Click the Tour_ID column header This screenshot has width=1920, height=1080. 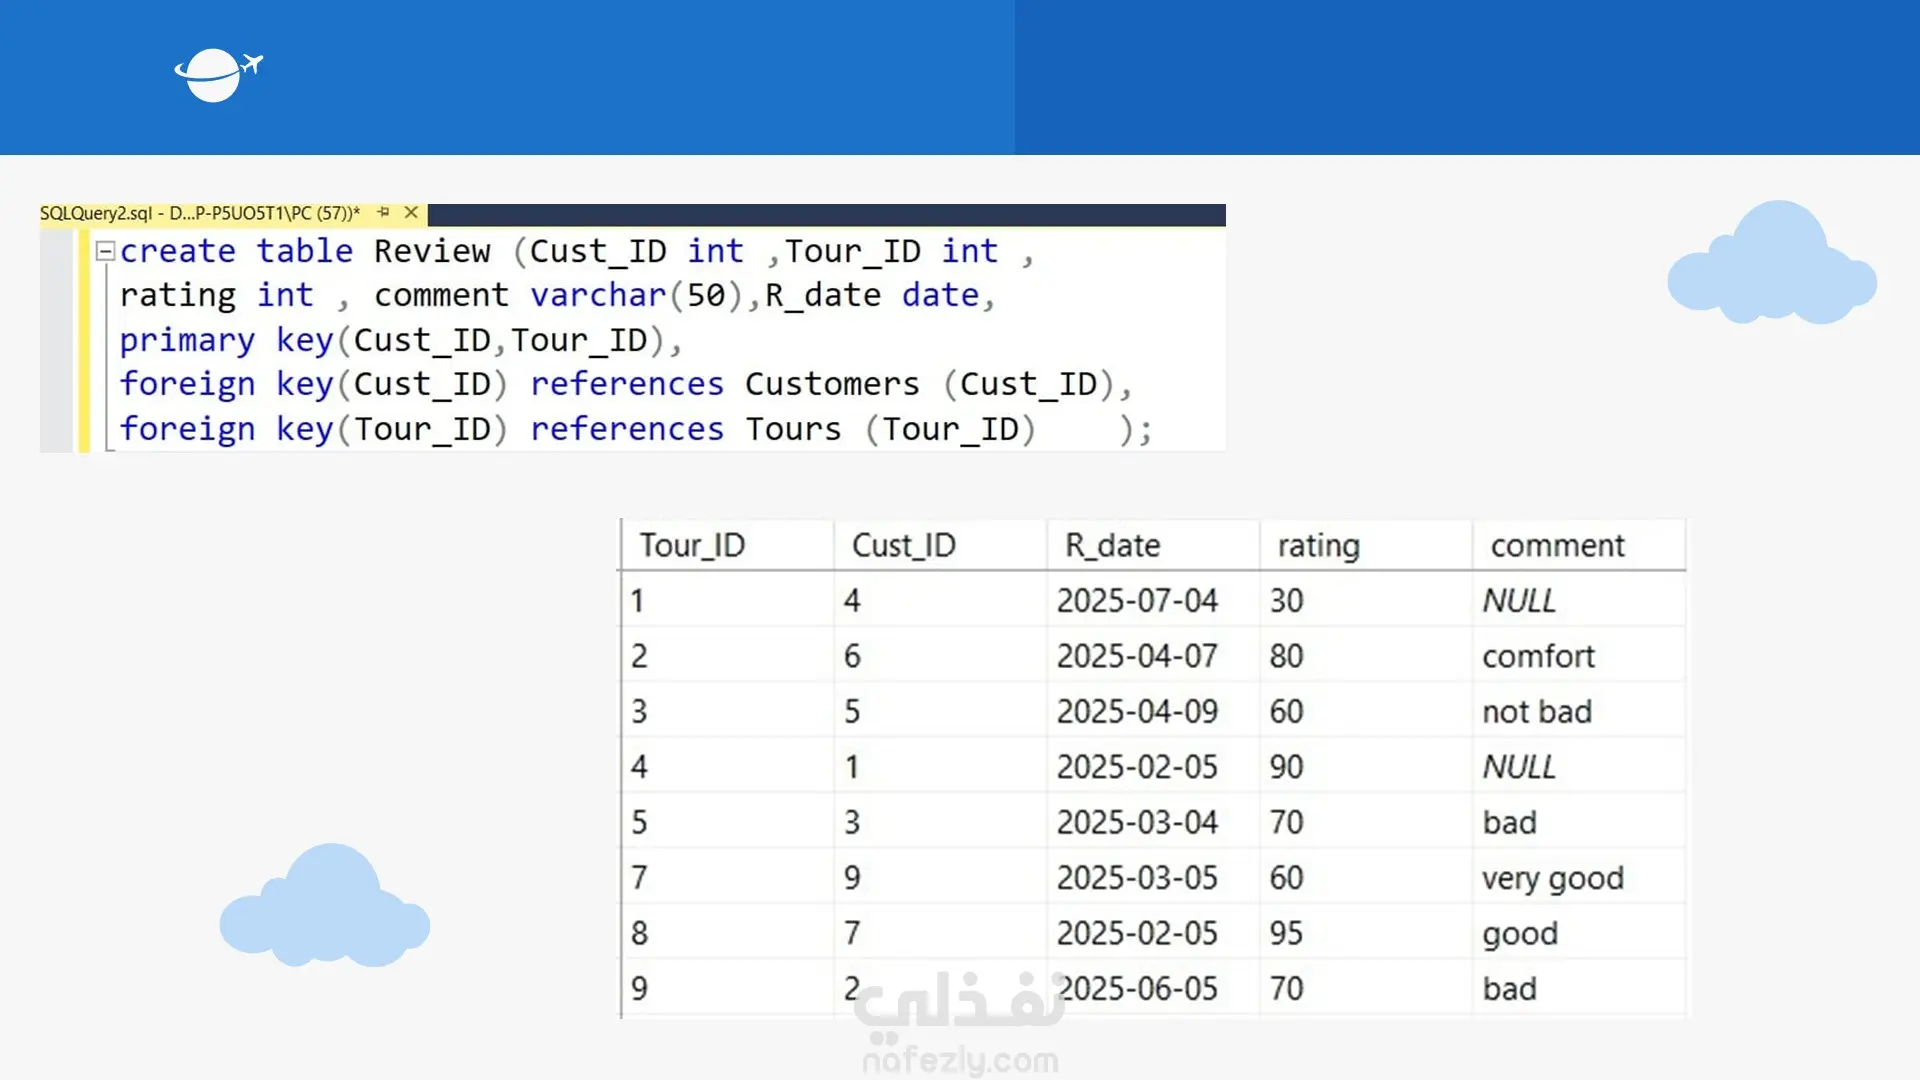(x=692, y=545)
